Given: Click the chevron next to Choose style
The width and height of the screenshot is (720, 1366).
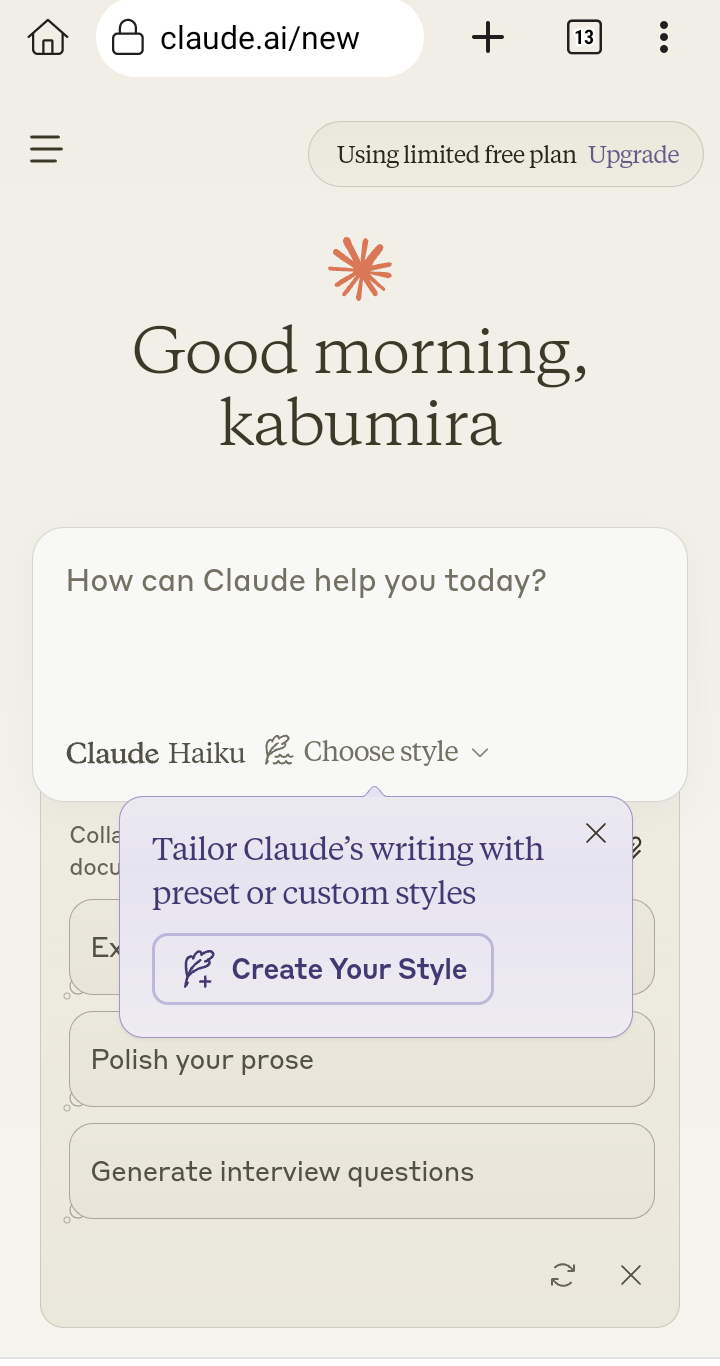Looking at the screenshot, I should point(480,753).
